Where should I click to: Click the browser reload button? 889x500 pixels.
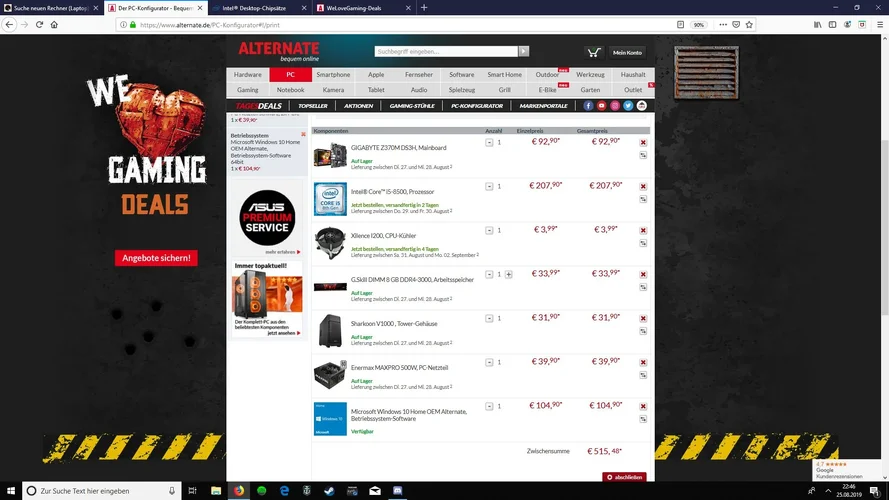click(39, 24)
